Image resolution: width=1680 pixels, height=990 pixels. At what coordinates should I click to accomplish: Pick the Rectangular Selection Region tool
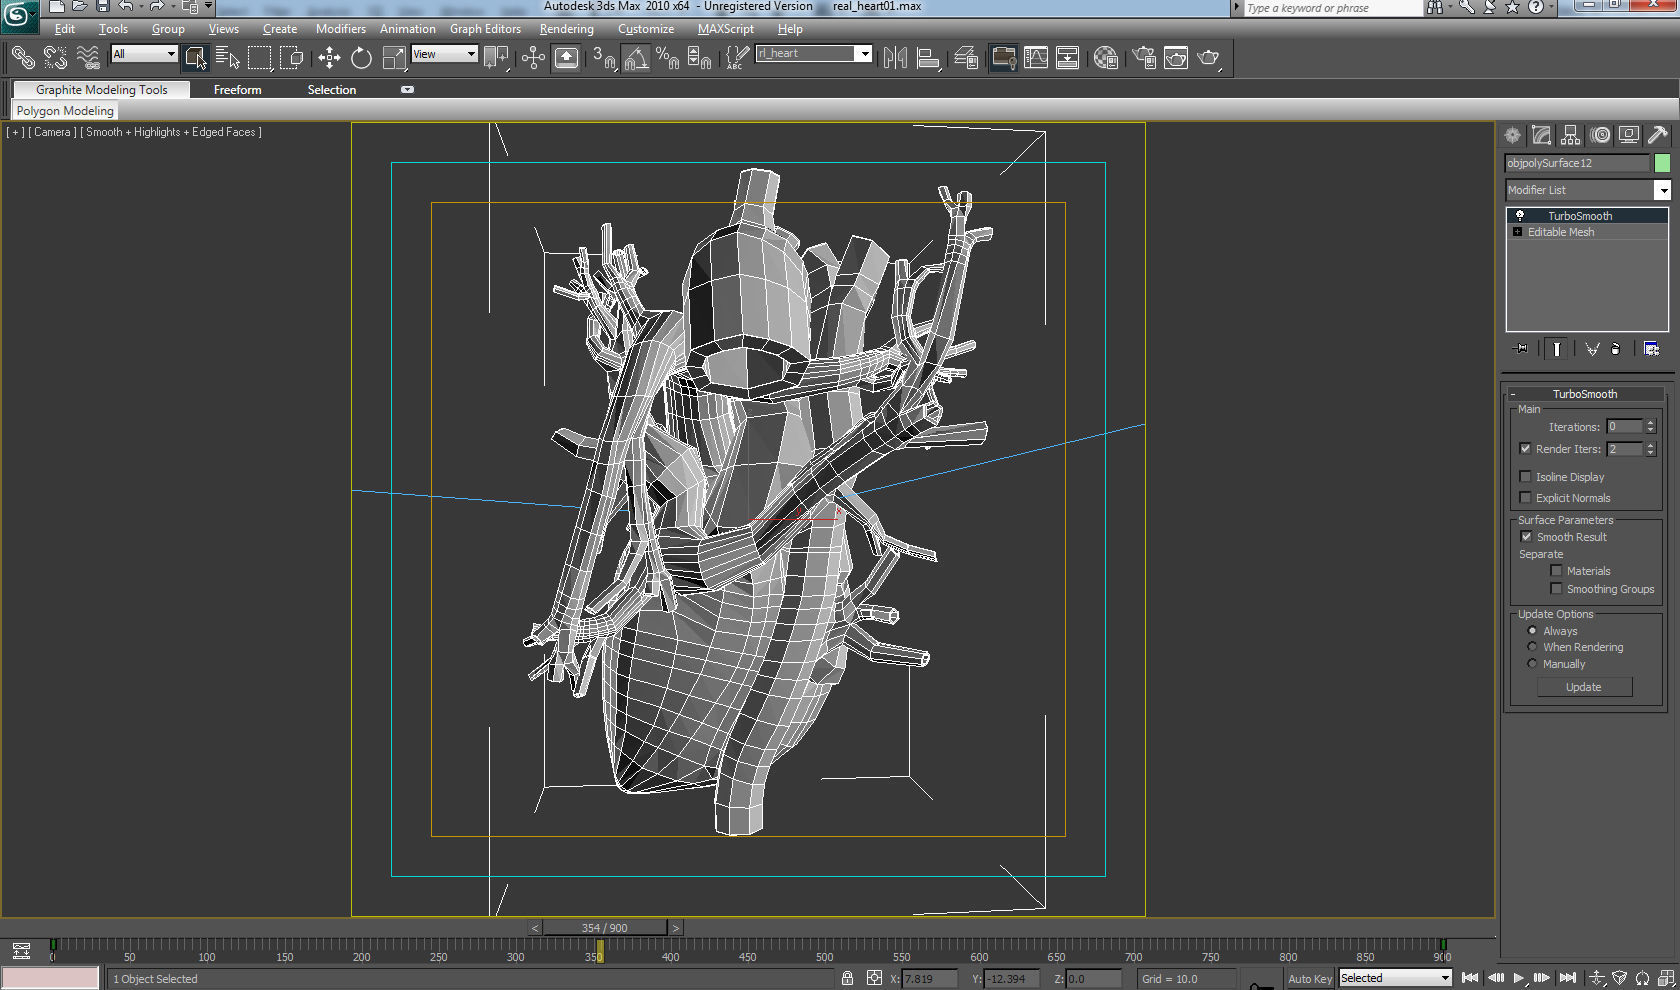260,58
